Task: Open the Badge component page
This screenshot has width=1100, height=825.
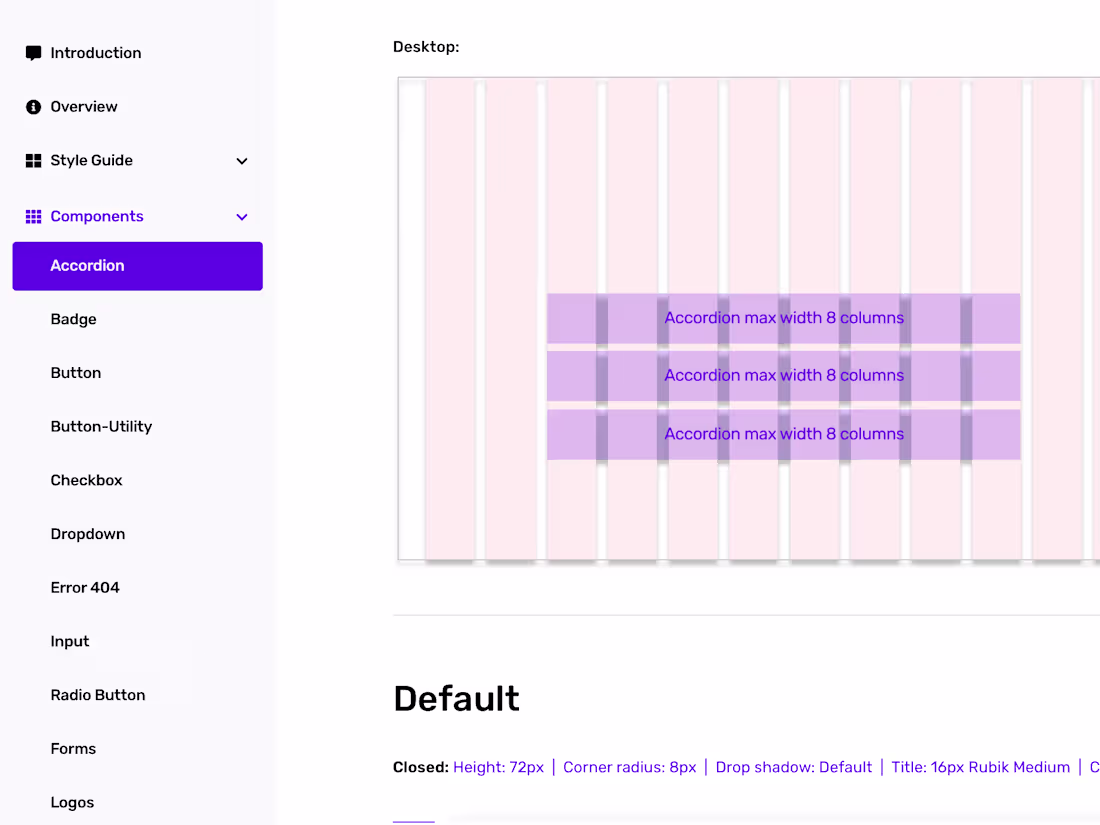Action: coord(73,319)
